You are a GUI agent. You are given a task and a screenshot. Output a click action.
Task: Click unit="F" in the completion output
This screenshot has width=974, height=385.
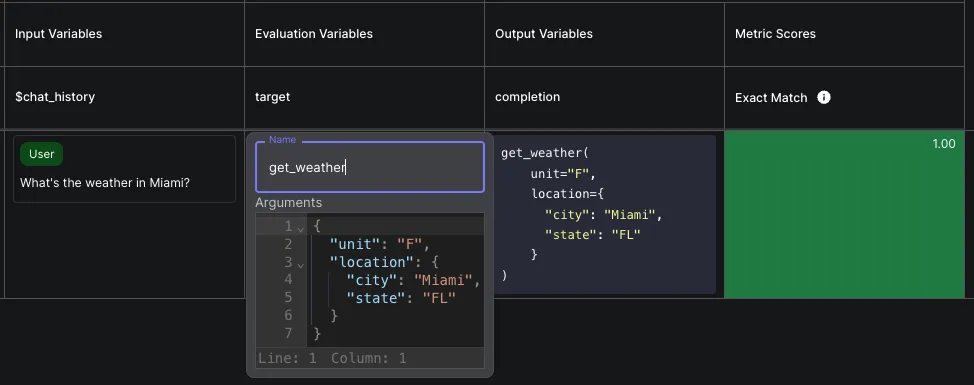pyautogui.click(x=563, y=173)
